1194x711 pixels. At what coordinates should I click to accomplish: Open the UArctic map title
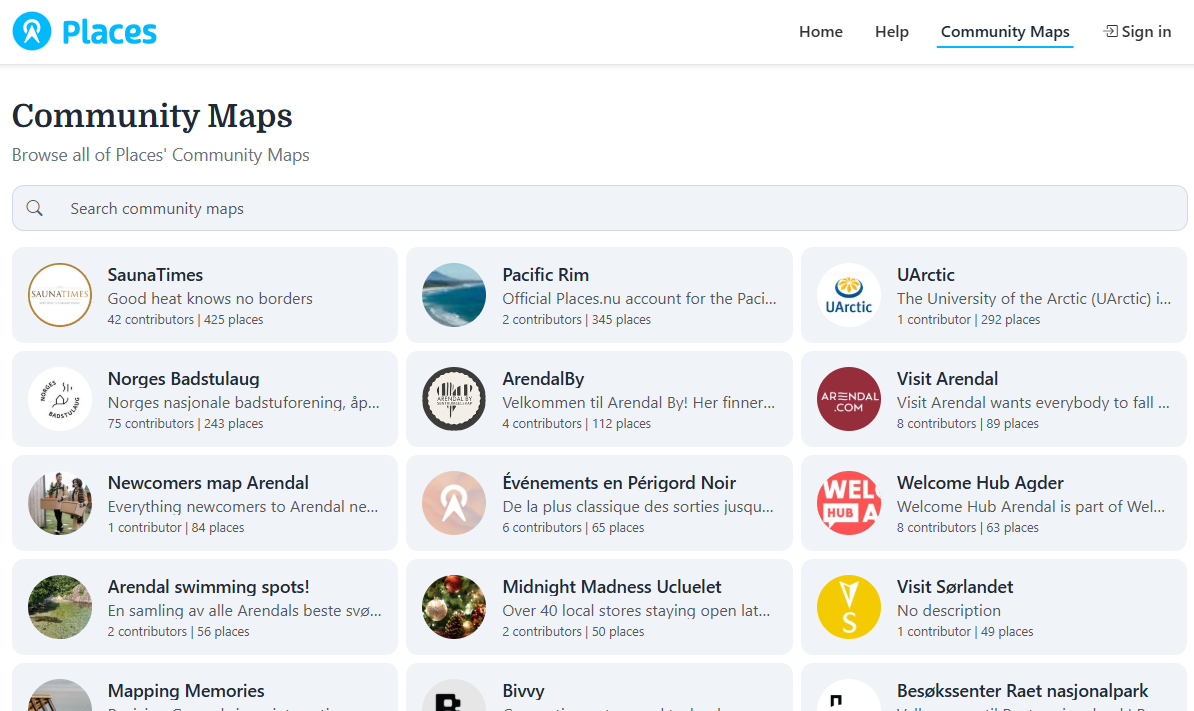click(925, 275)
